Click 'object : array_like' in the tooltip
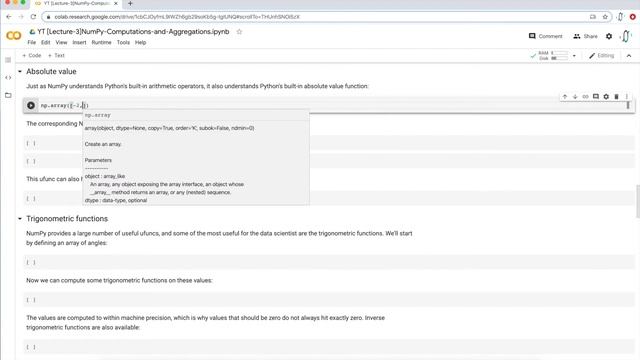This screenshot has width=640, height=360. click(105, 176)
